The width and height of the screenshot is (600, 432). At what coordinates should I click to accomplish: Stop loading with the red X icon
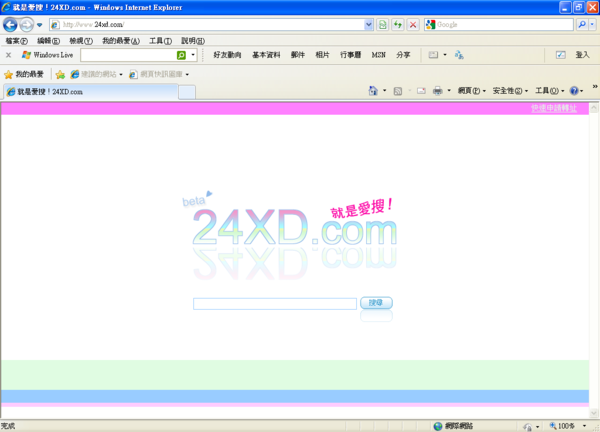tap(413, 24)
